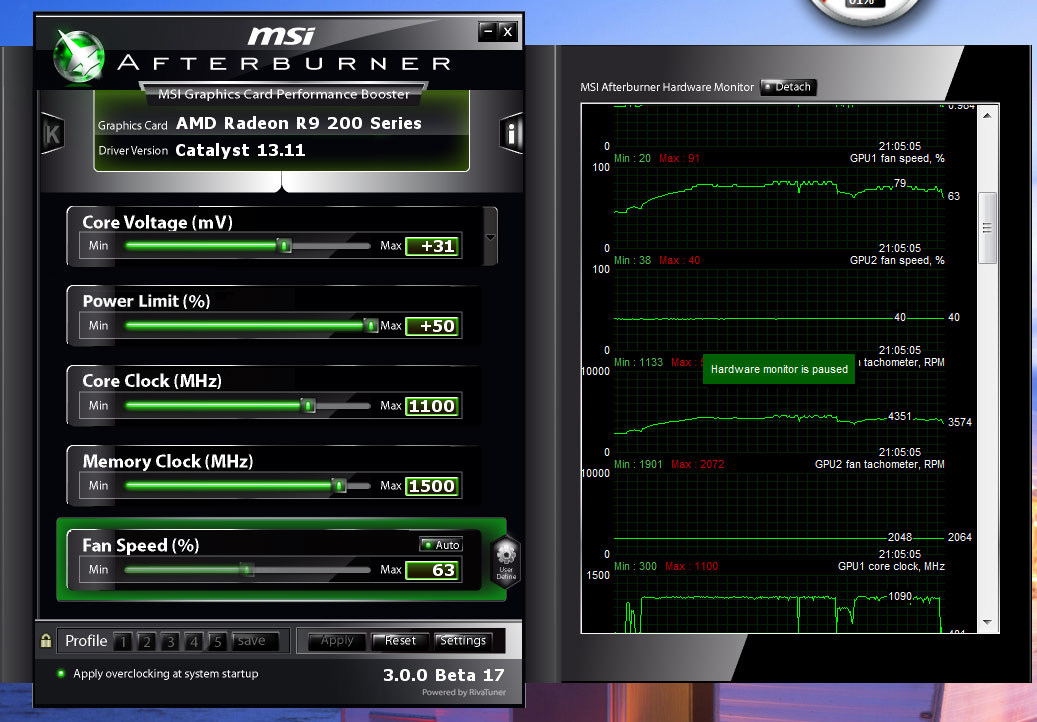Select profile slot 4
This screenshot has width=1037, height=722.
pyautogui.click(x=194, y=641)
